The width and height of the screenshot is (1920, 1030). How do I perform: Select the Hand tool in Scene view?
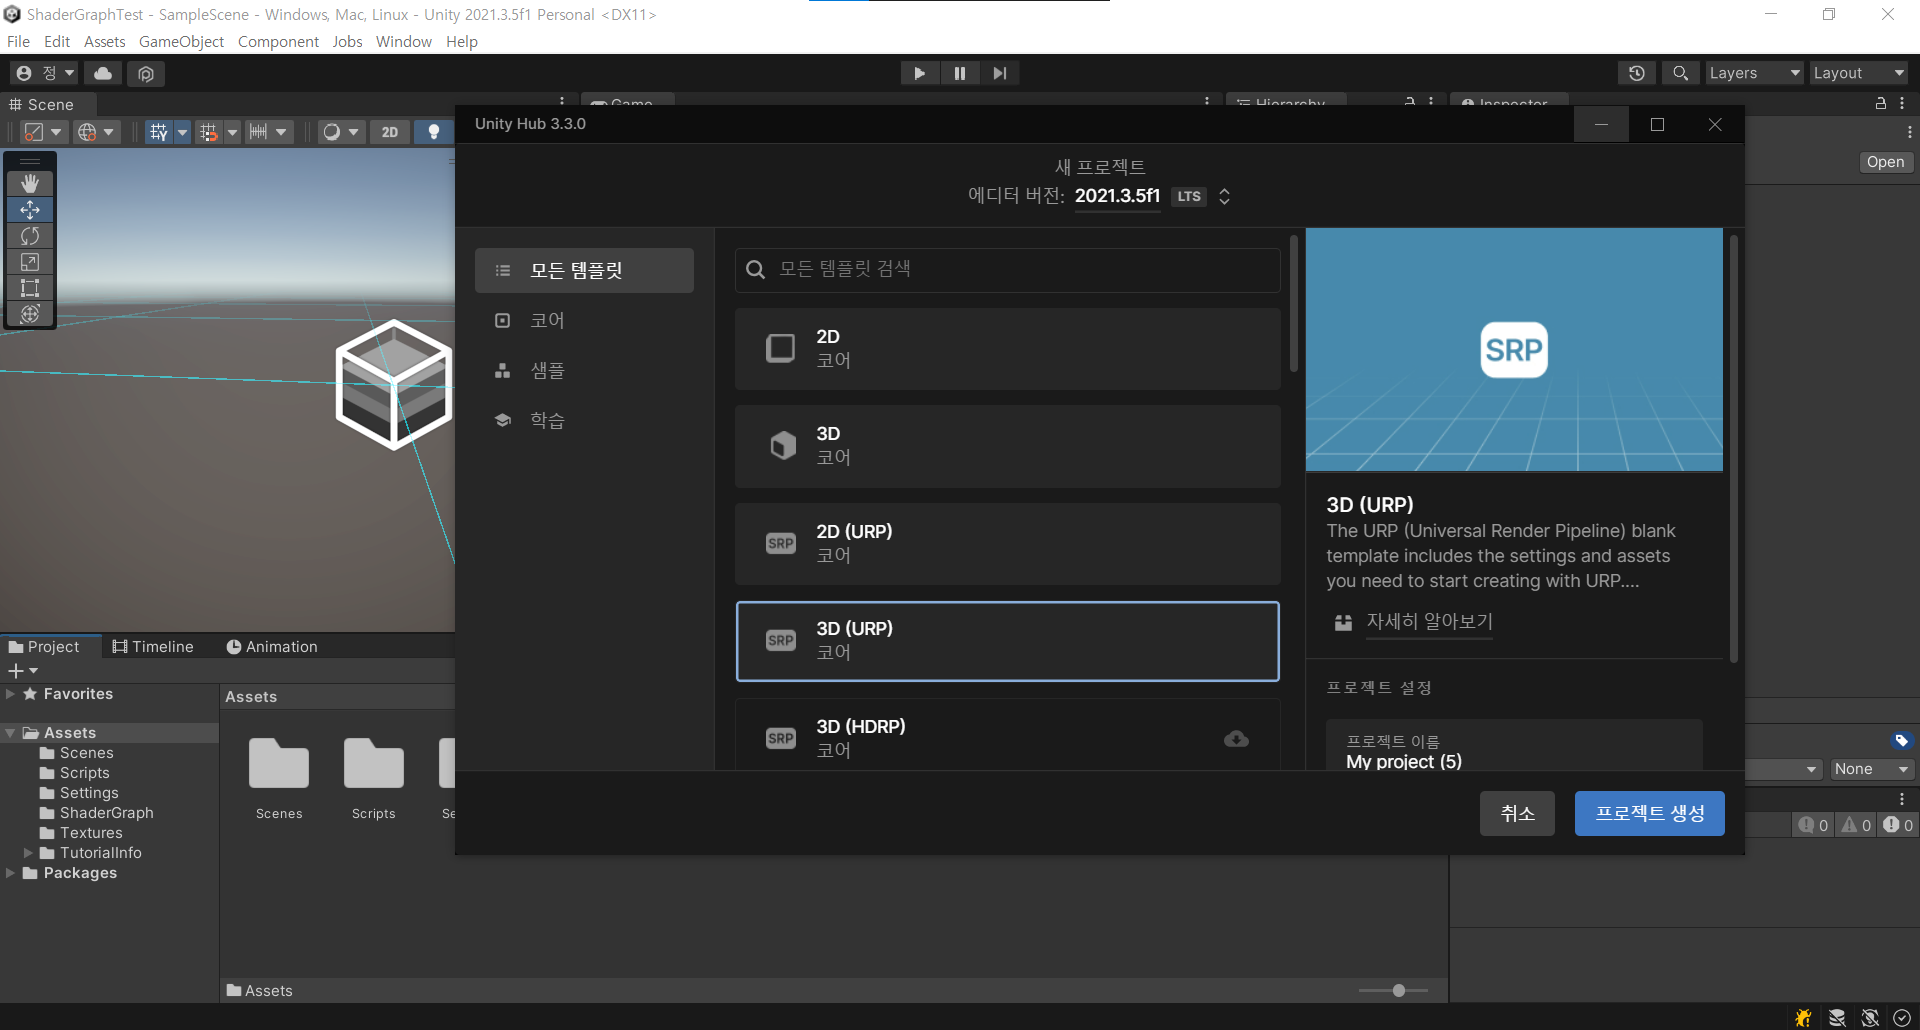point(30,184)
